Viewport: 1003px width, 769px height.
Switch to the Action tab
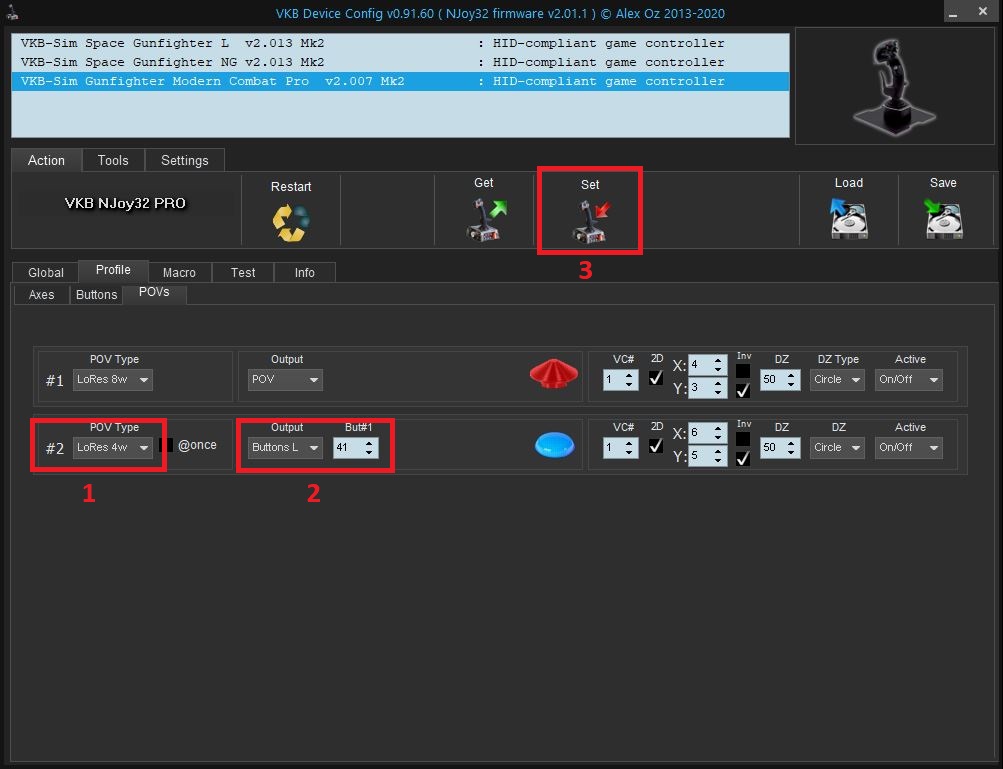[x=46, y=160]
